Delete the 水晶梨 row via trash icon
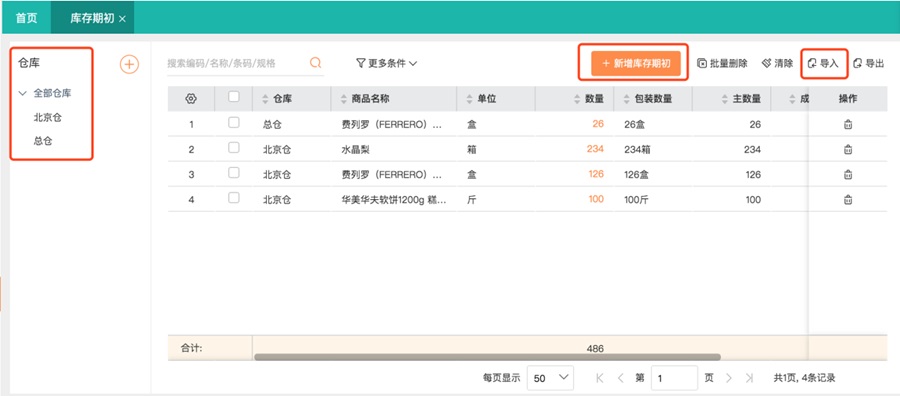 tap(847, 150)
